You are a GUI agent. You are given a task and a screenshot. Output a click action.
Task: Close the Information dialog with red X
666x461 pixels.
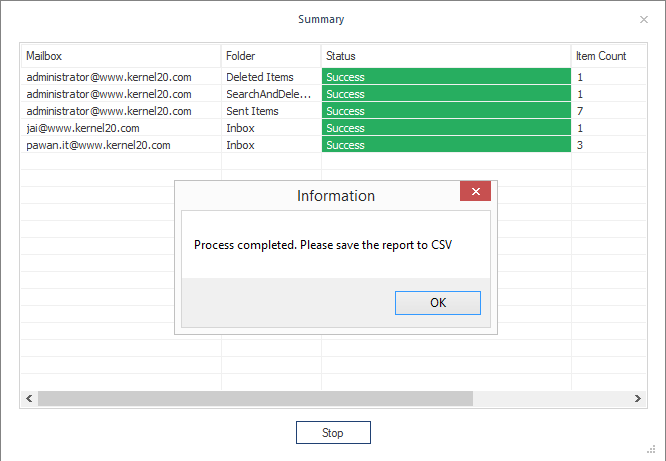[x=475, y=191]
